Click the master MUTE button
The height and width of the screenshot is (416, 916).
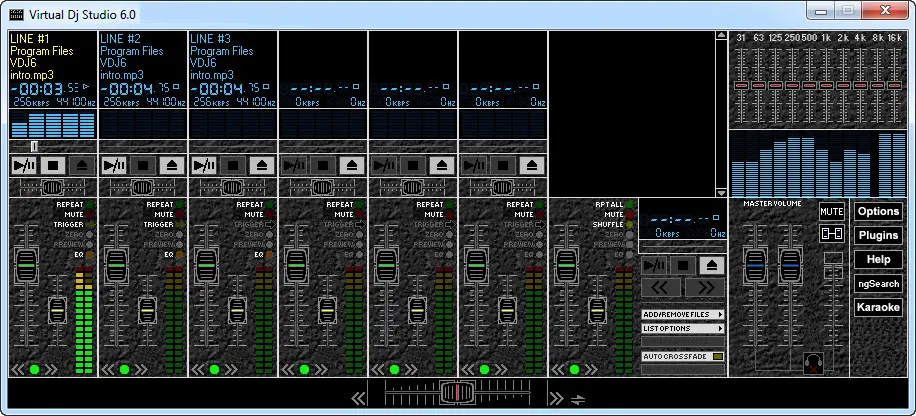[x=832, y=211]
